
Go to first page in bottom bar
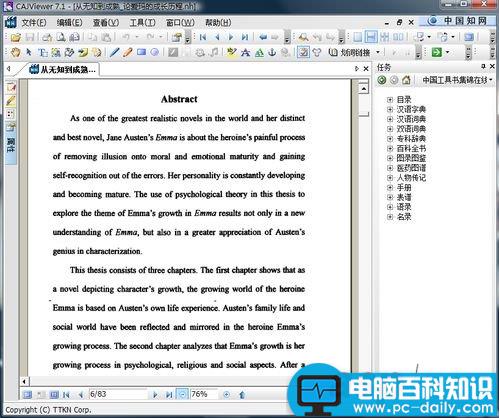66,395
